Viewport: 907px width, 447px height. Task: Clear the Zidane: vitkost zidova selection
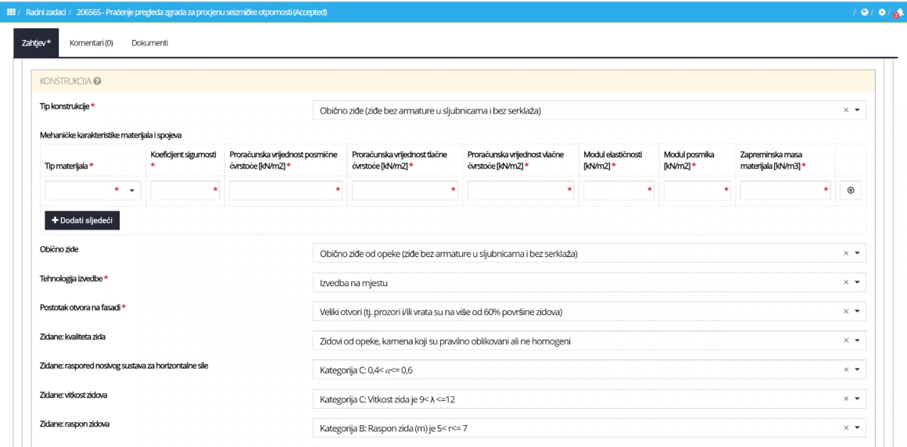coord(846,399)
